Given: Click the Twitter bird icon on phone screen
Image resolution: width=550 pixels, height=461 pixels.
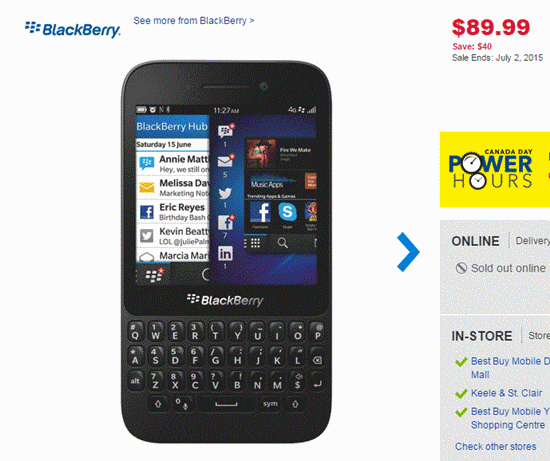Looking at the screenshot, I should (225, 193).
